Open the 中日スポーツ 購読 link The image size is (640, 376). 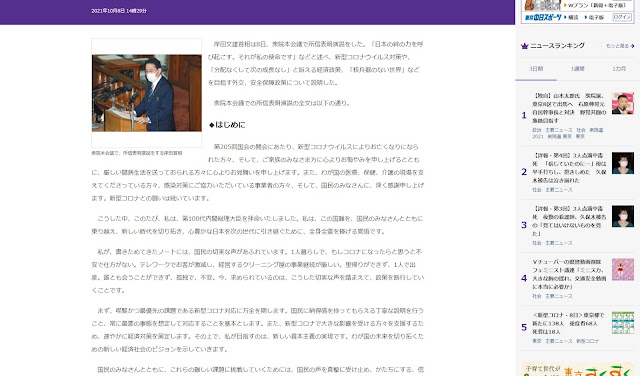[x=571, y=18]
